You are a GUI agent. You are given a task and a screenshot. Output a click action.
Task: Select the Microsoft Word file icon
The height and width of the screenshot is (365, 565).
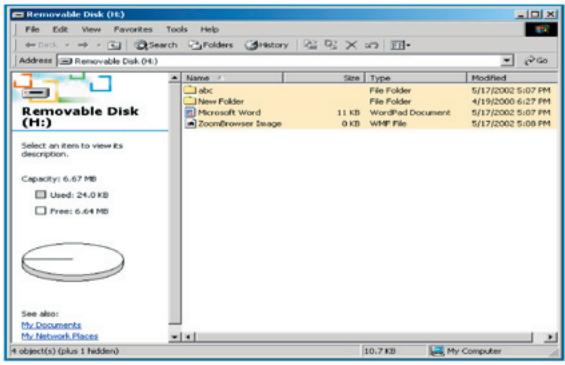pos(190,112)
